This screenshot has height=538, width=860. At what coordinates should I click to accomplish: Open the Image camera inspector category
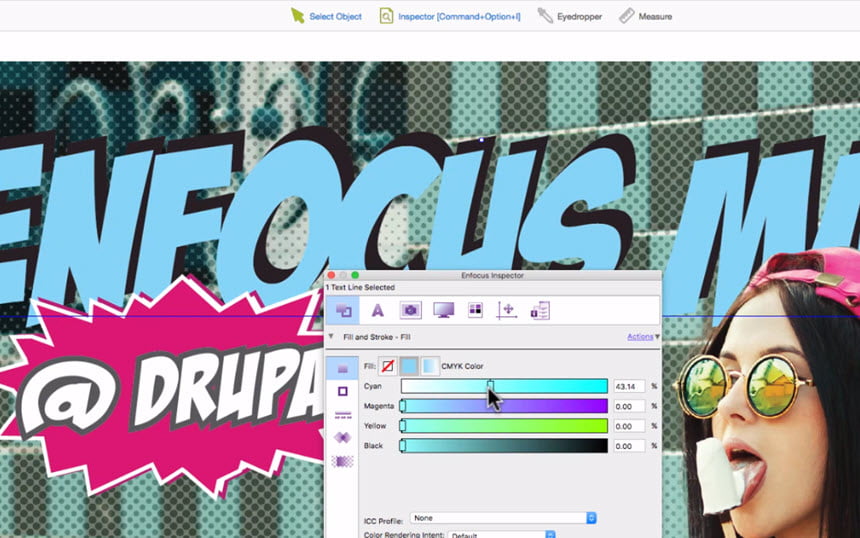(x=410, y=310)
